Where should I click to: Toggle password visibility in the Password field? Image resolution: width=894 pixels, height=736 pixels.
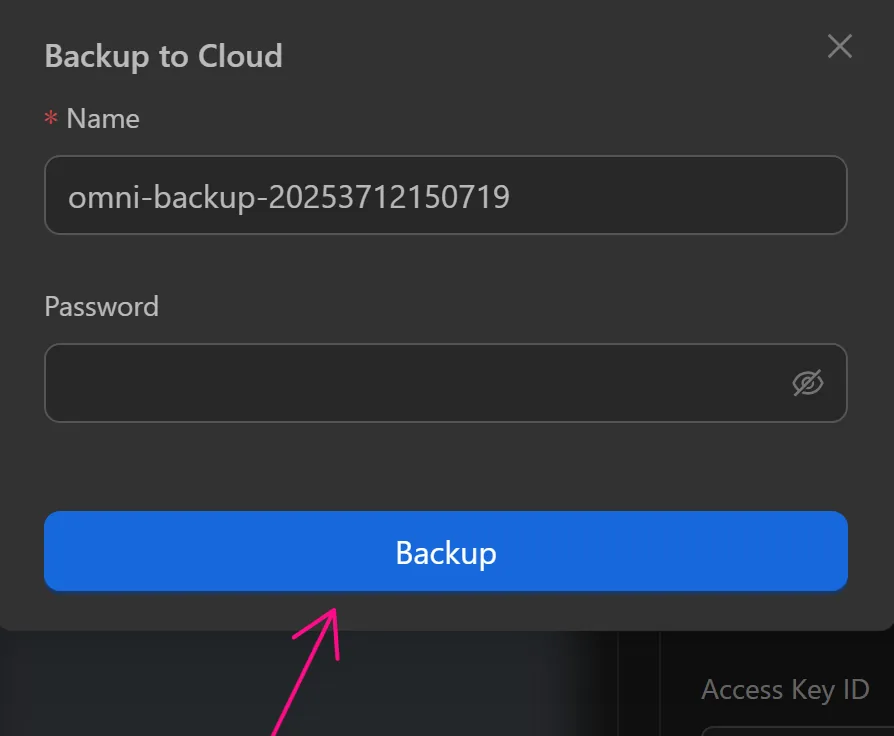coord(807,383)
